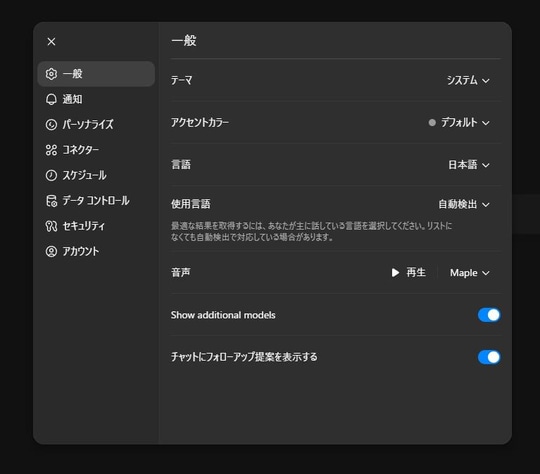Close the settings dialog with X
Screen dimensions: 540x474
pos(51,42)
